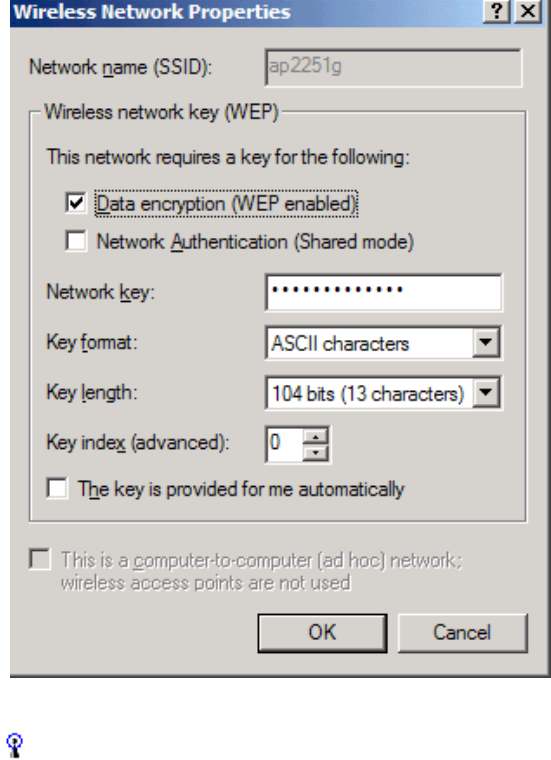Open the Key format dropdown arrow
Screen dimensions: 551x760
pyautogui.click(x=486, y=343)
